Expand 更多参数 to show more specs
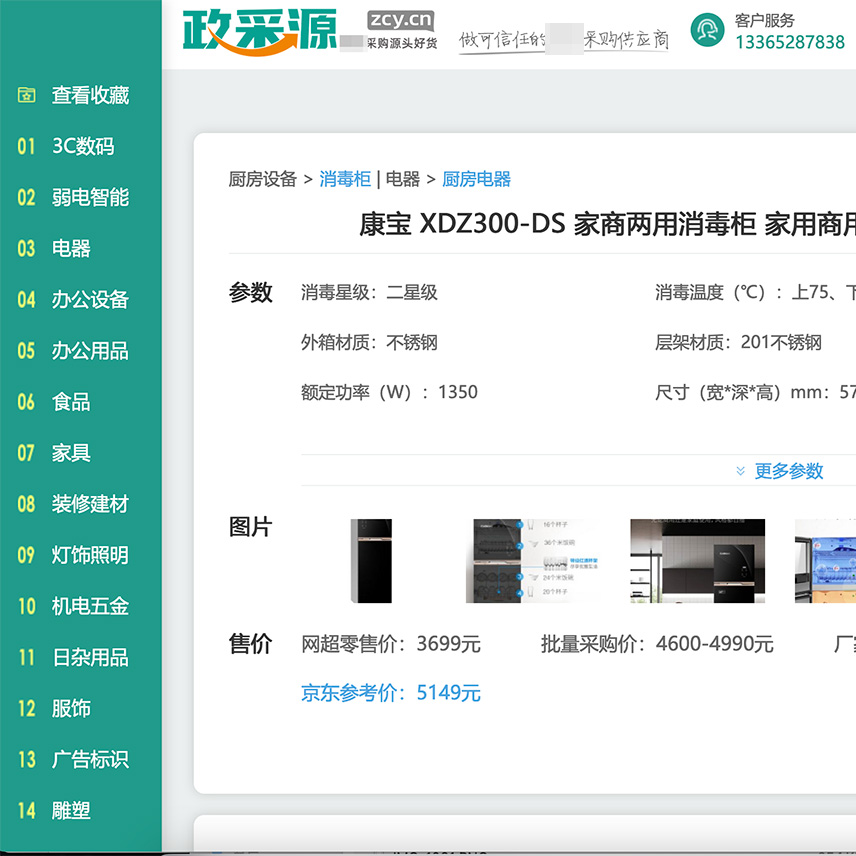This screenshot has height=856, width=856. (788, 471)
